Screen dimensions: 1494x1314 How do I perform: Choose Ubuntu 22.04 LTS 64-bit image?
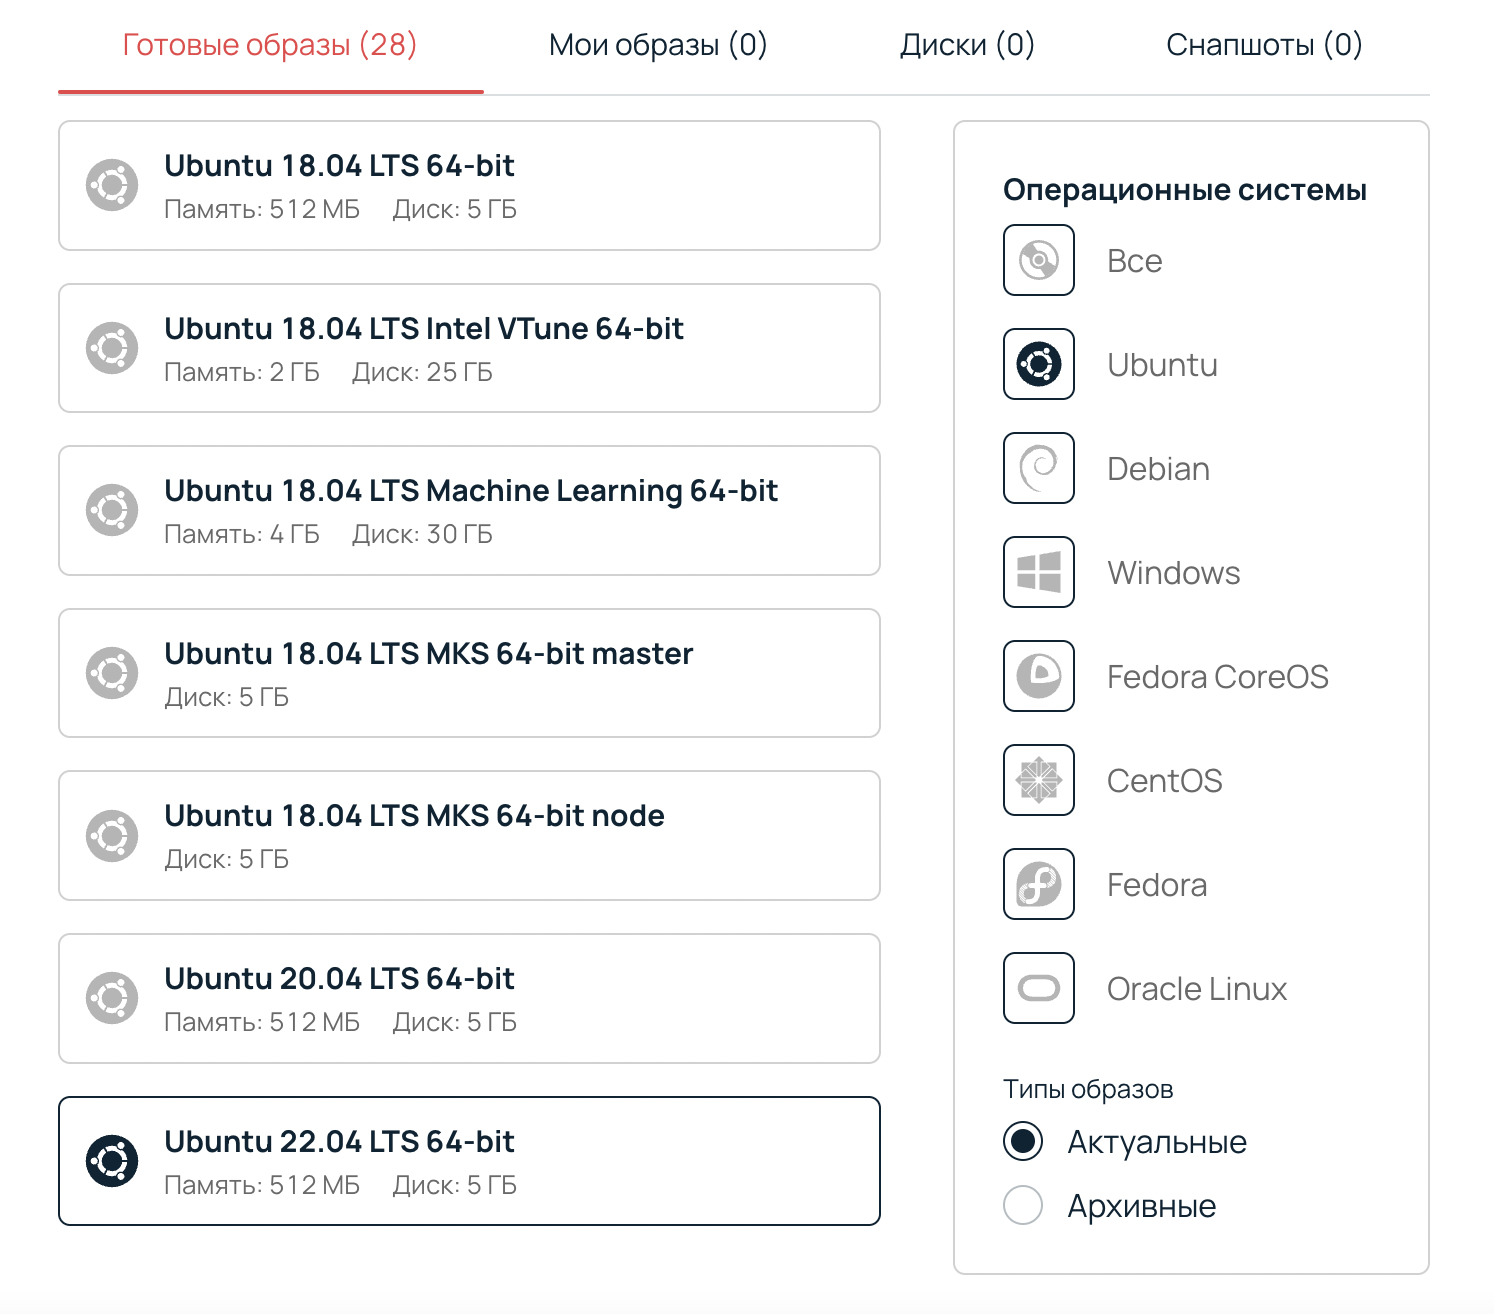point(469,1161)
